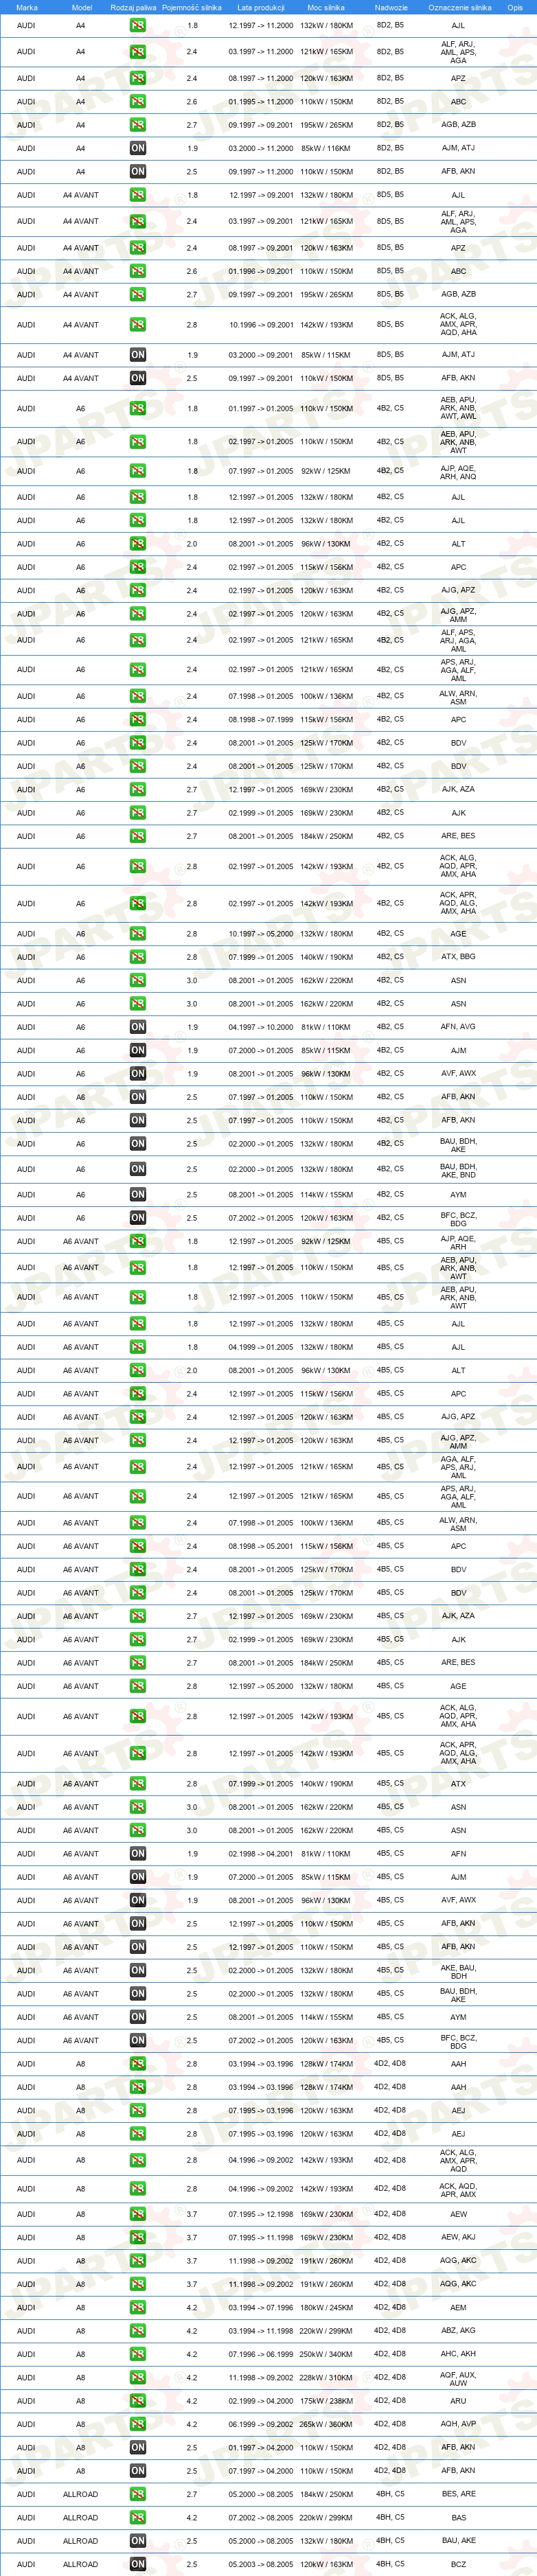Click the Marka column header
The width and height of the screenshot is (537, 2576).
[27, 7]
